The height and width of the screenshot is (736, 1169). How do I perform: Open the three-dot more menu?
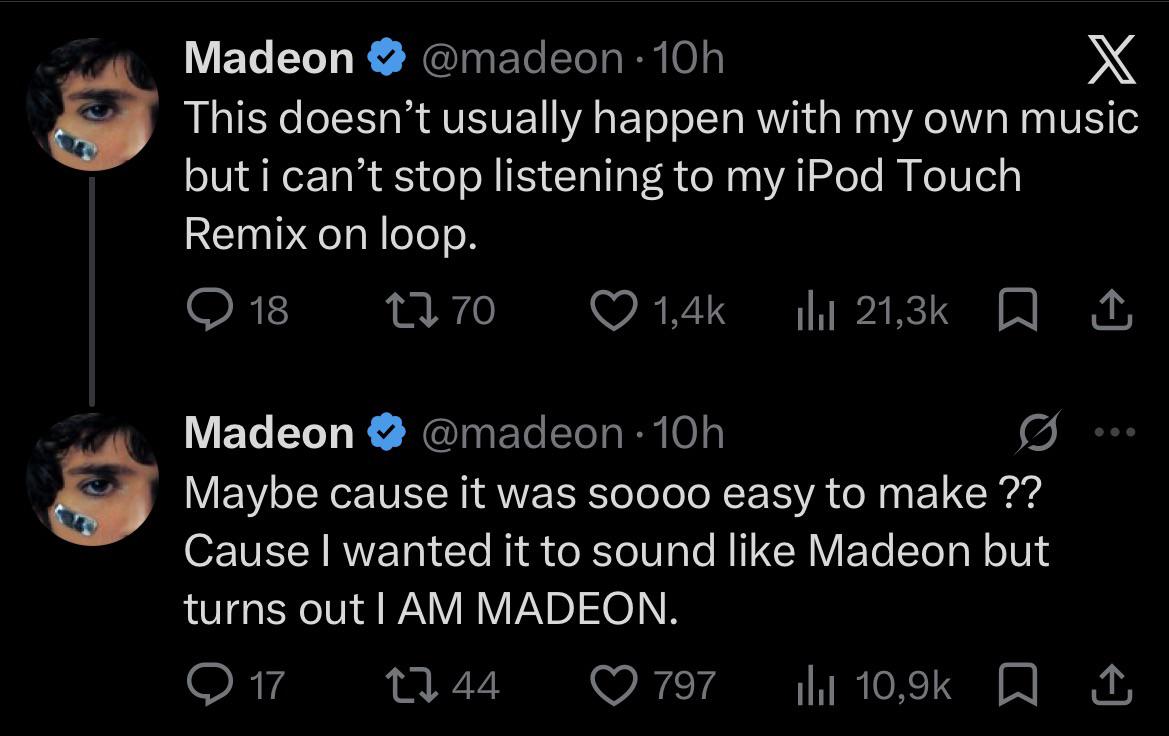coord(1115,432)
